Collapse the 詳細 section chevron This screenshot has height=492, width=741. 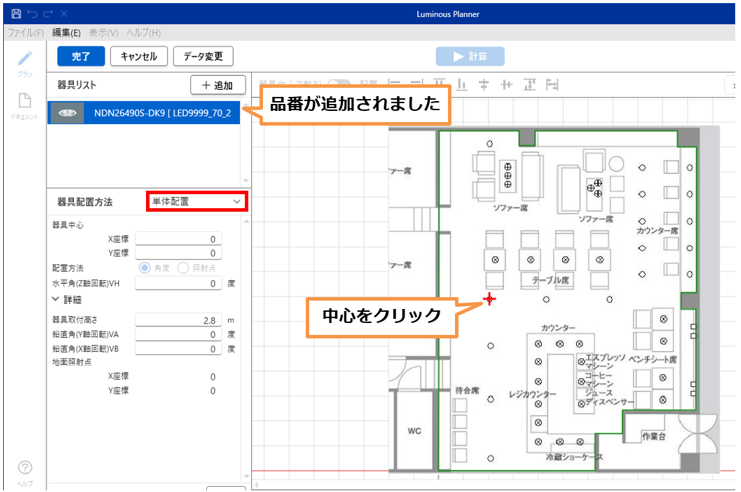(x=56, y=299)
